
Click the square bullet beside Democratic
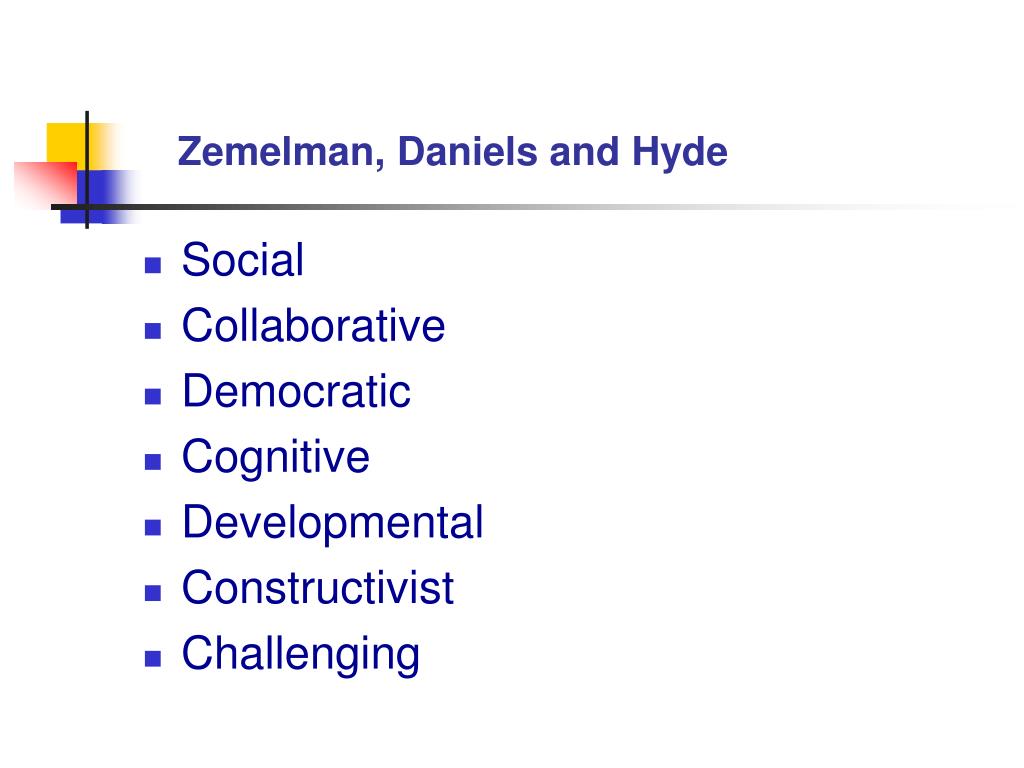[153, 396]
